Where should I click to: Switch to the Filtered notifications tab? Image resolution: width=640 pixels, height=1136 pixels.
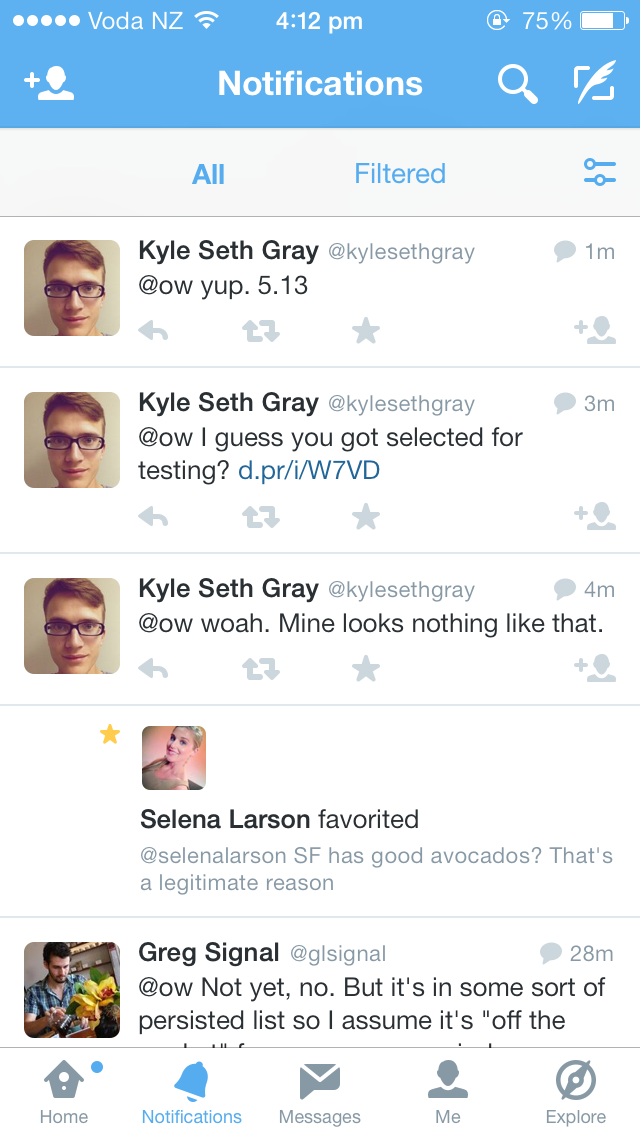coord(400,174)
